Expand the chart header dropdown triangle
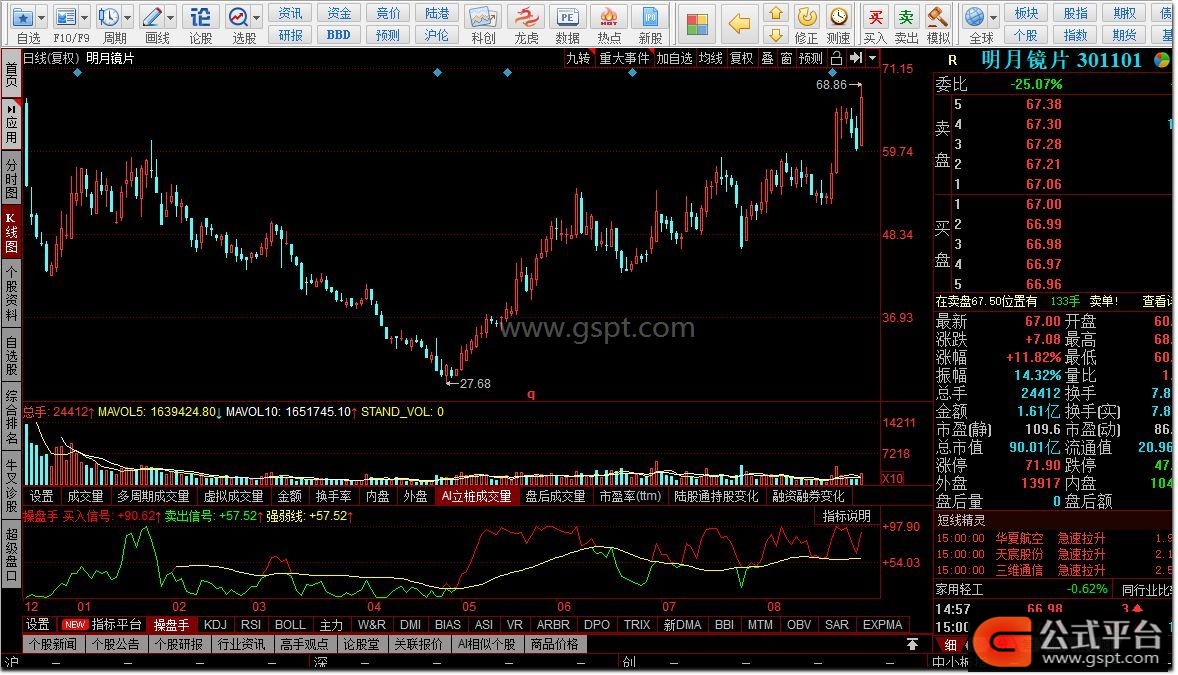The width and height of the screenshot is (1178, 675). [872, 58]
